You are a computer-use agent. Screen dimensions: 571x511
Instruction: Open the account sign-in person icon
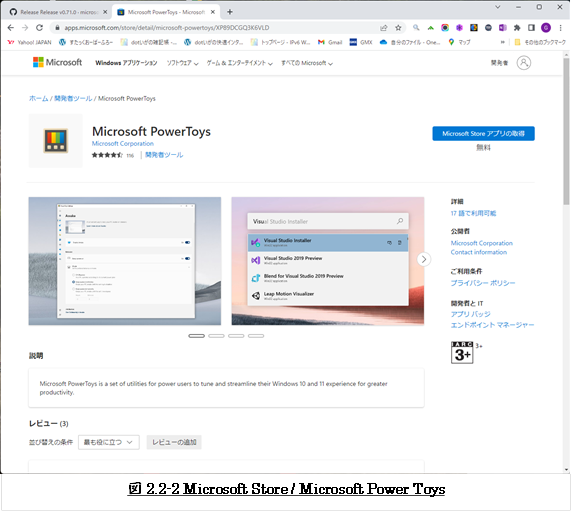(x=524, y=63)
